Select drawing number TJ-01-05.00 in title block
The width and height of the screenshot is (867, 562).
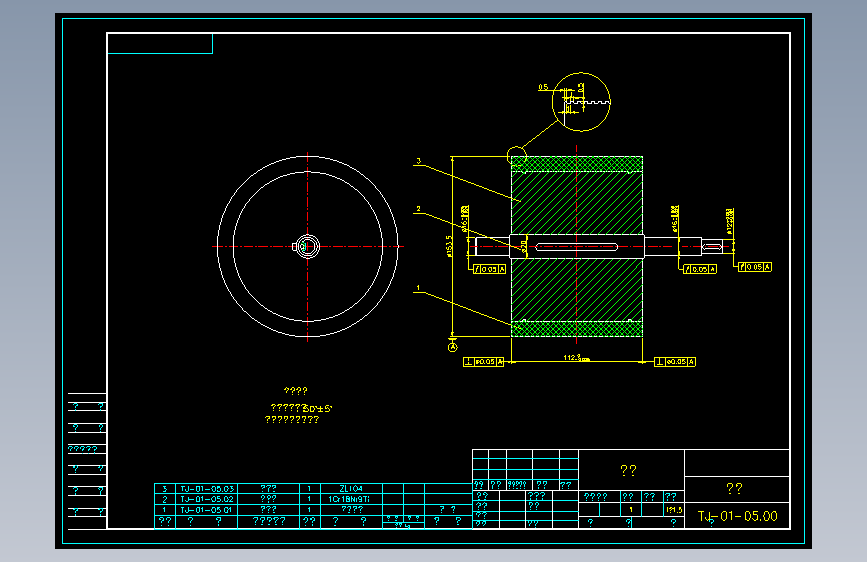pyautogui.click(x=738, y=516)
